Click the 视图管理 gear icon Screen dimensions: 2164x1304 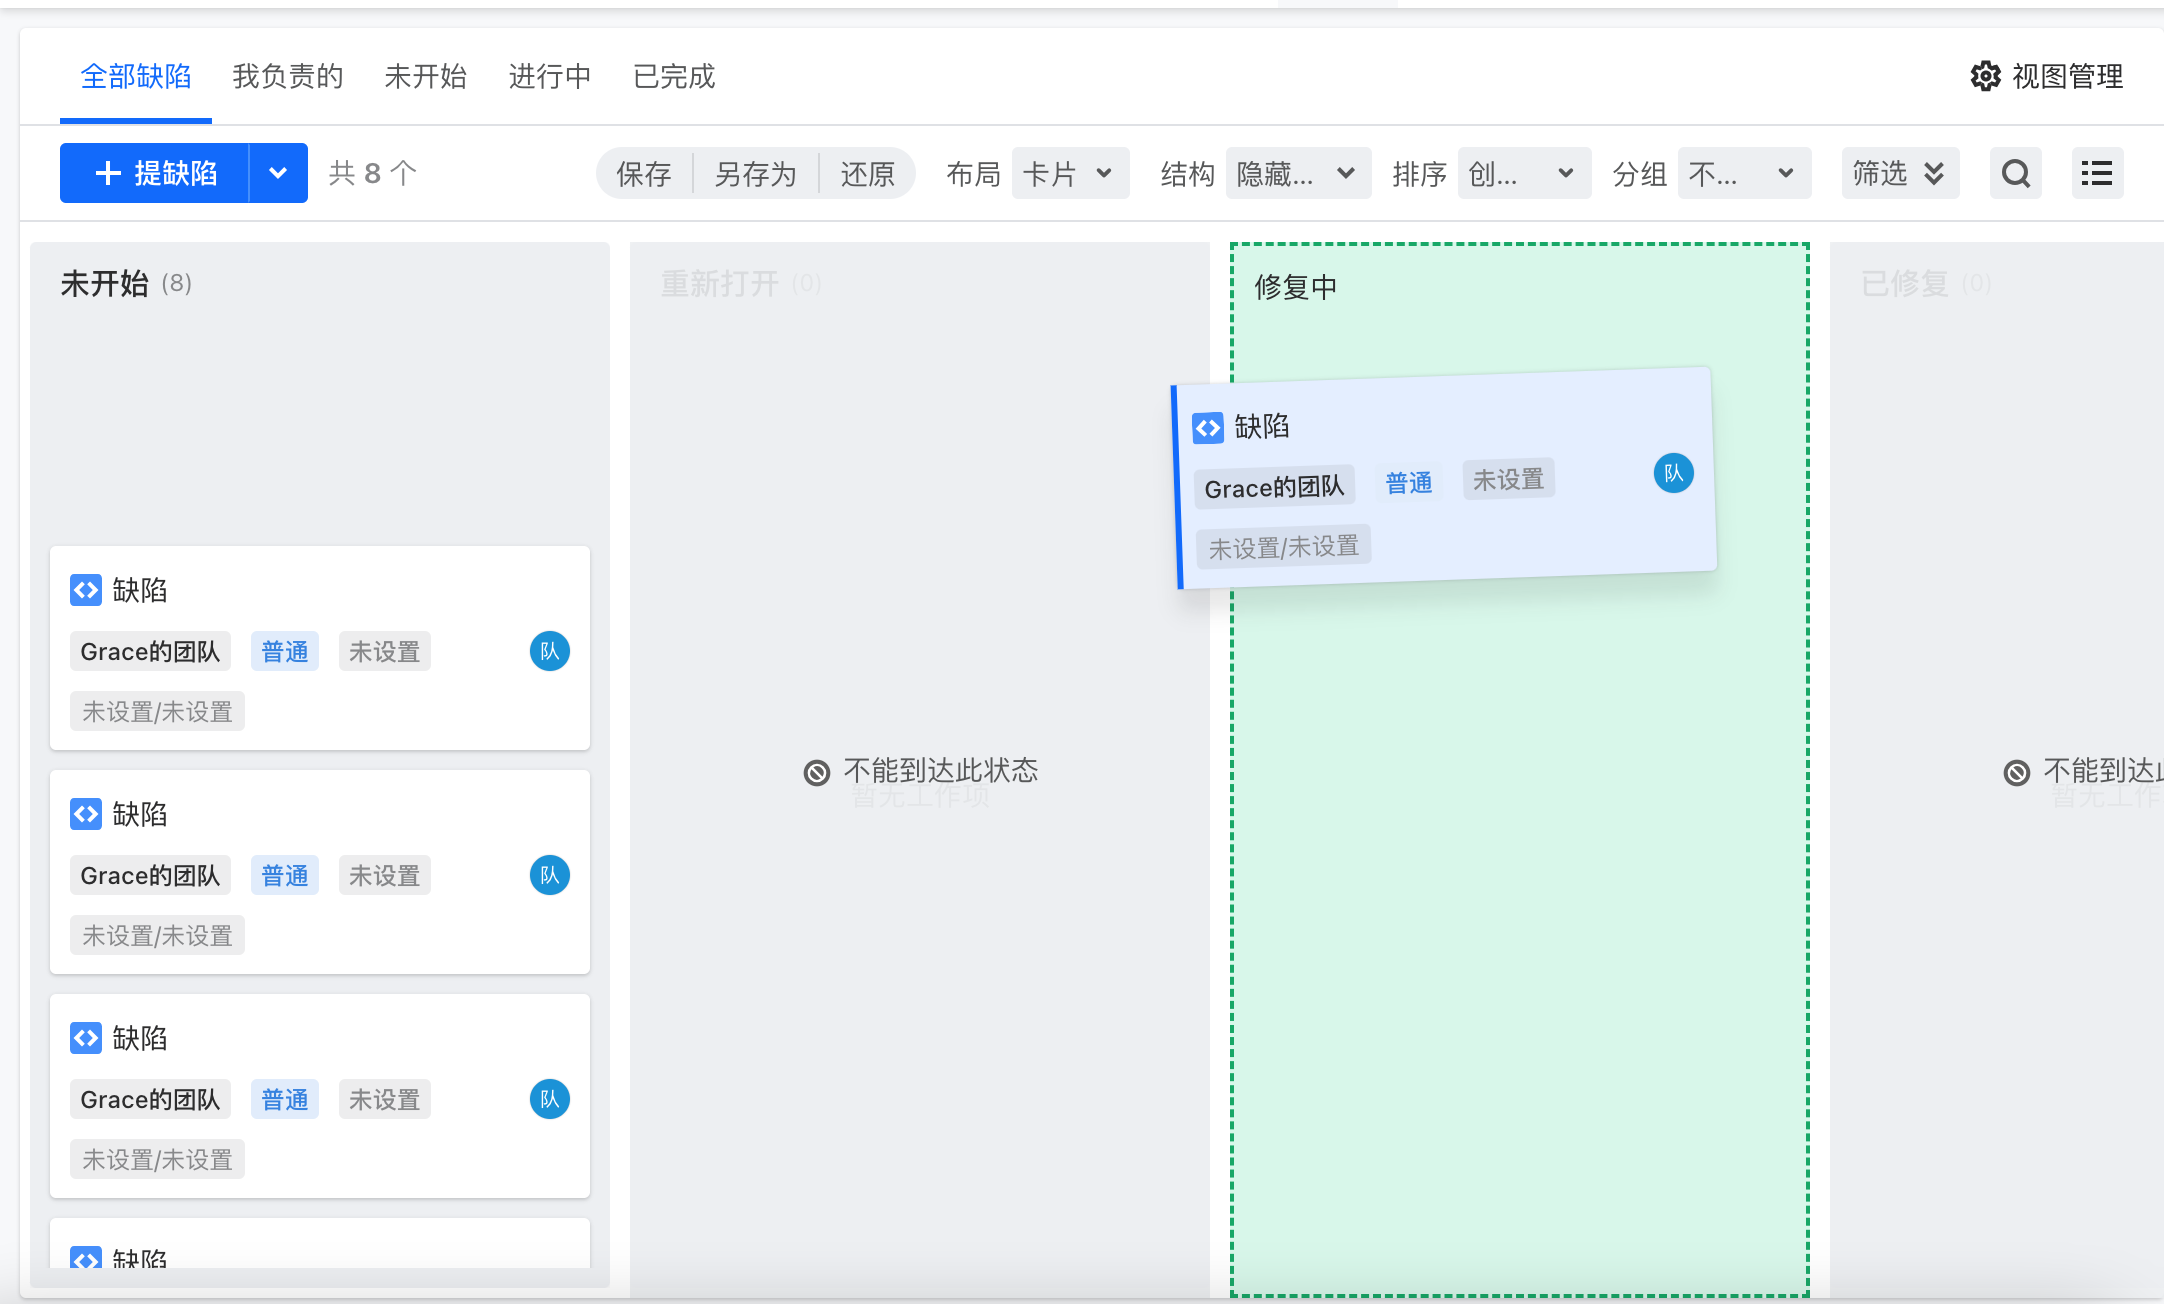[x=1985, y=76]
